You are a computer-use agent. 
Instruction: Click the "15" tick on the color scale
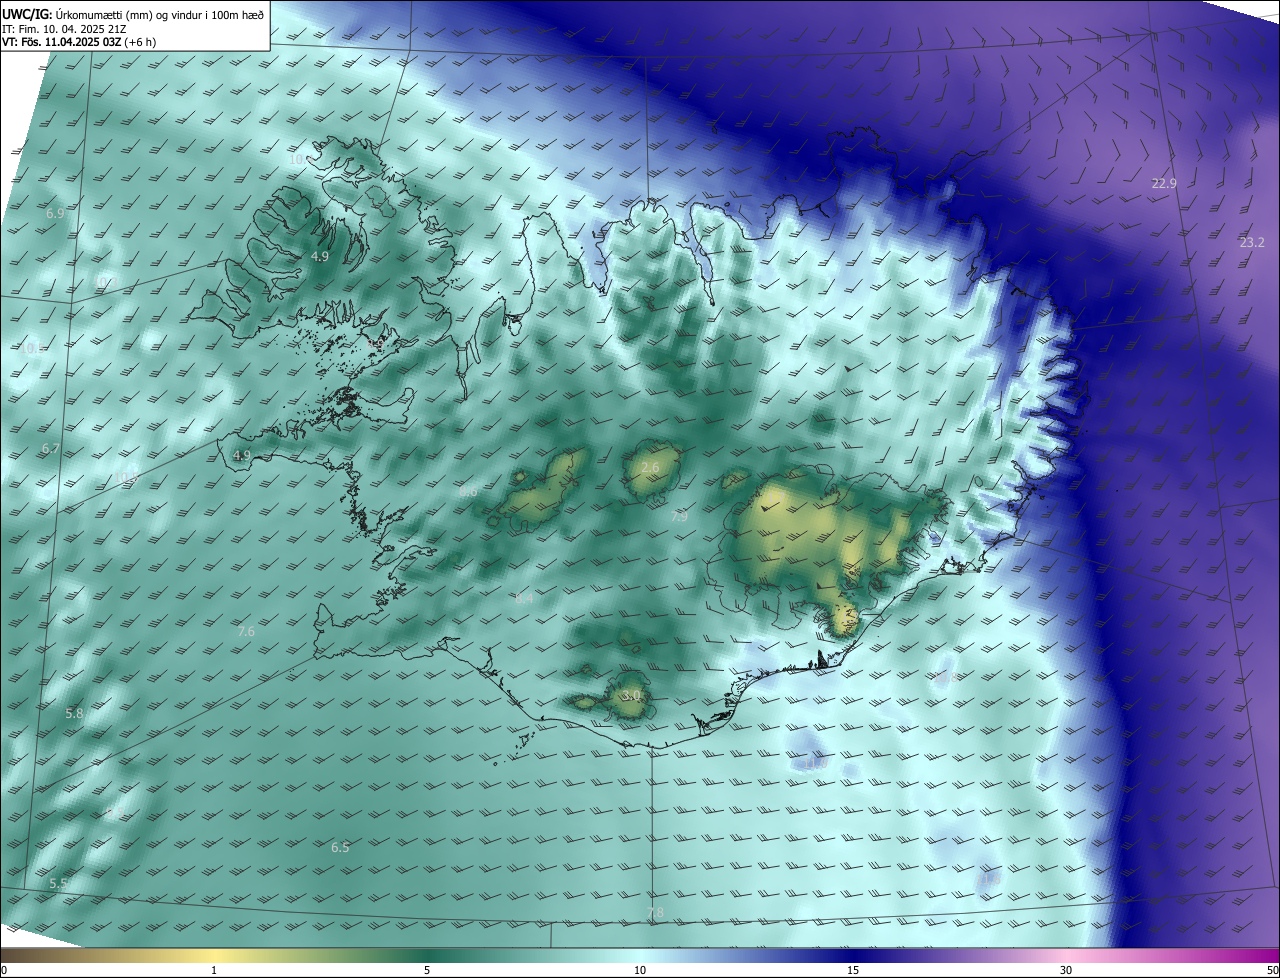tap(853, 970)
